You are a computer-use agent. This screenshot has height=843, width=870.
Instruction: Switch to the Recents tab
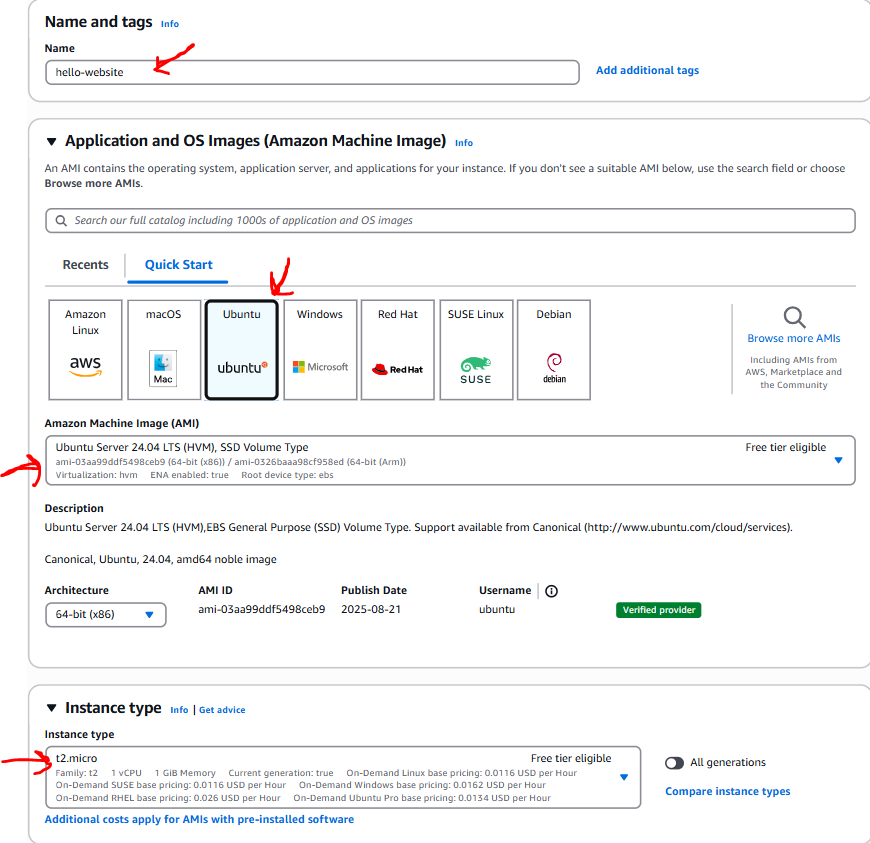pos(86,265)
